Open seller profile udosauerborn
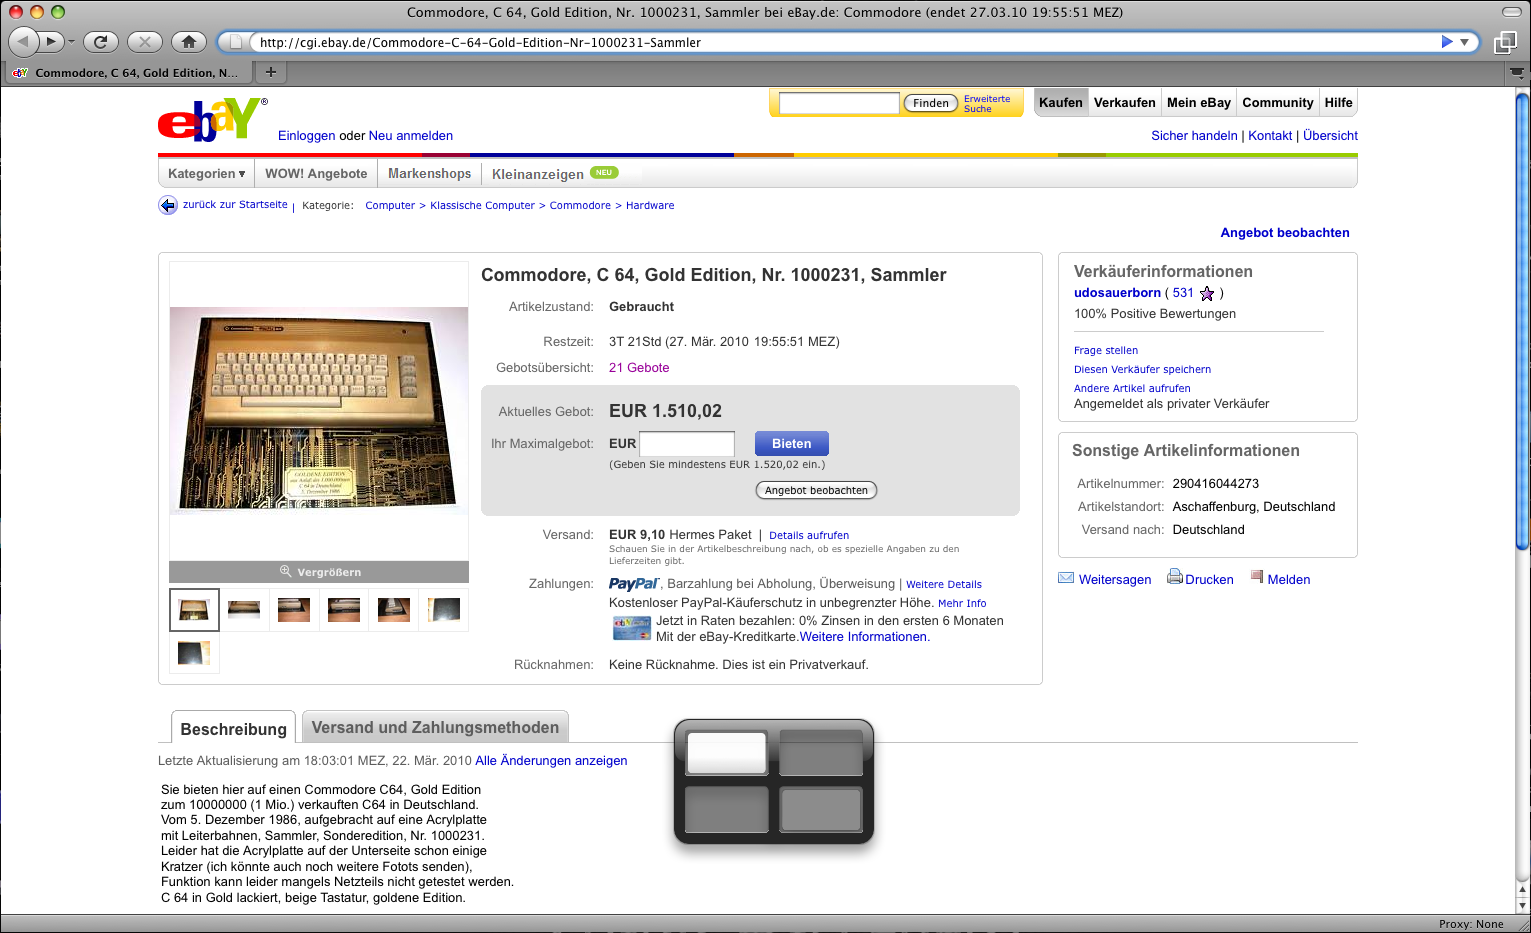This screenshot has width=1531, height=933. coord(1117,293)
